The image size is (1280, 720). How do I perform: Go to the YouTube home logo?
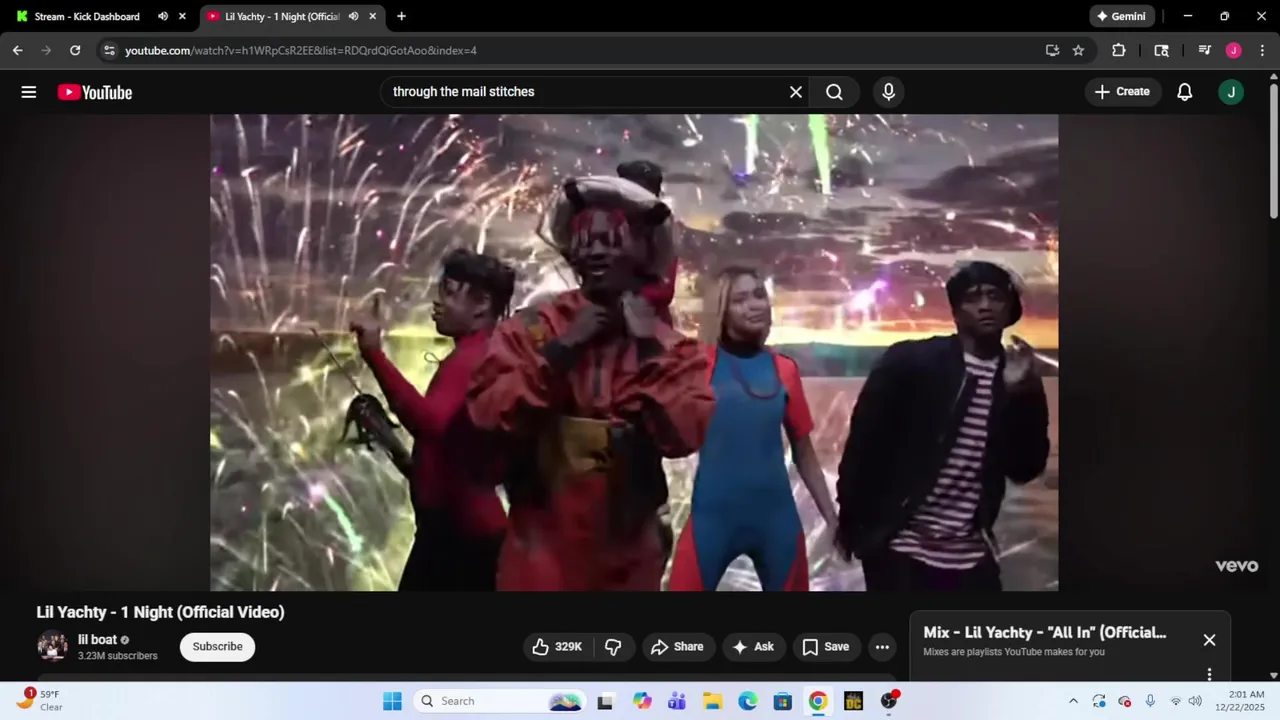(x=95, y=92)
